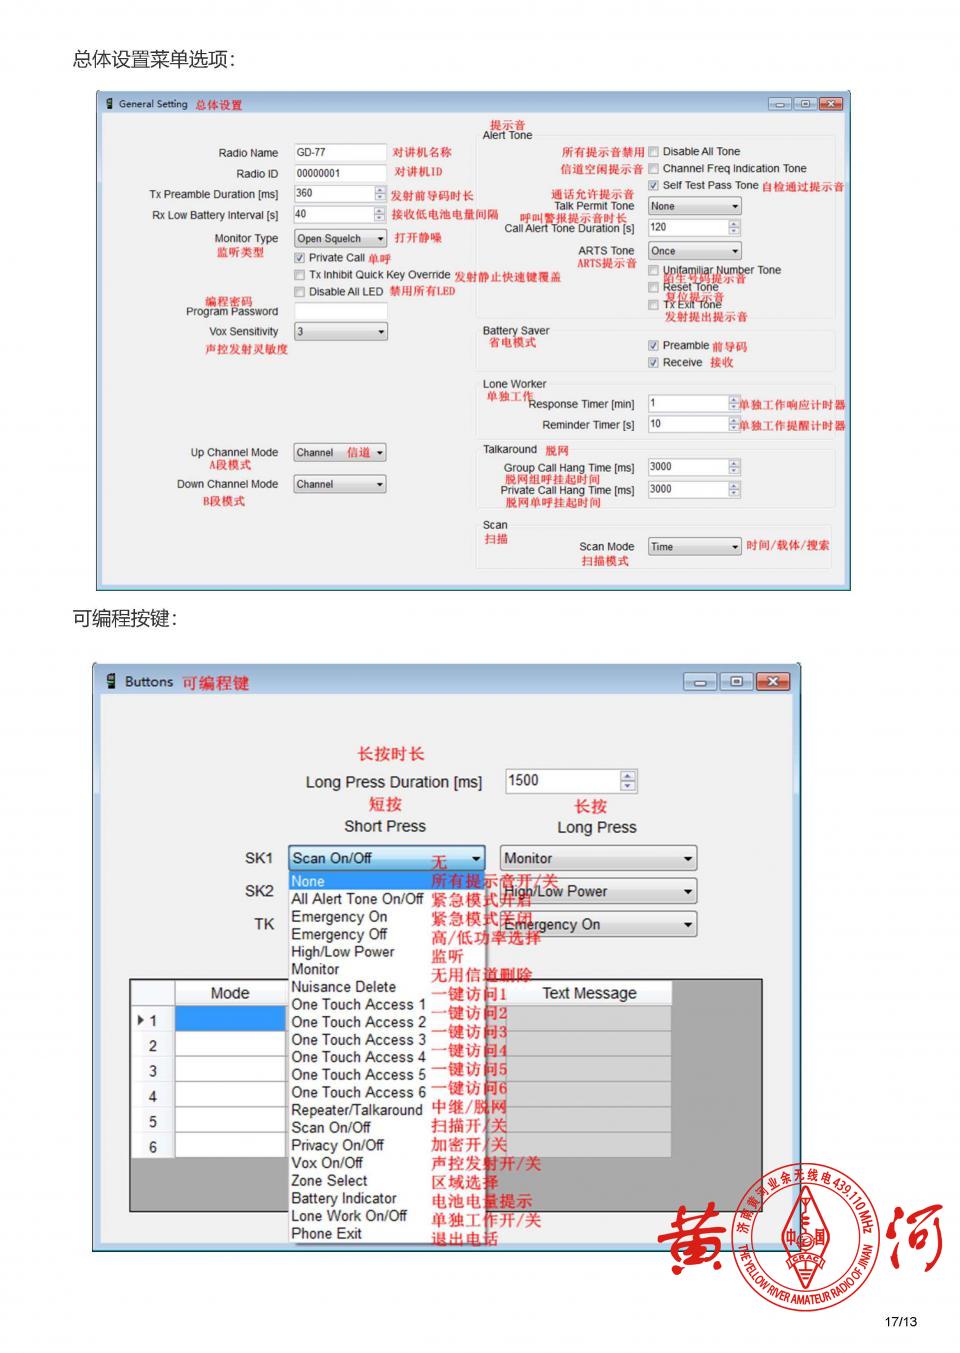
Task: Step up the Tx Preamble Duration value
Action: pos(379,190)
